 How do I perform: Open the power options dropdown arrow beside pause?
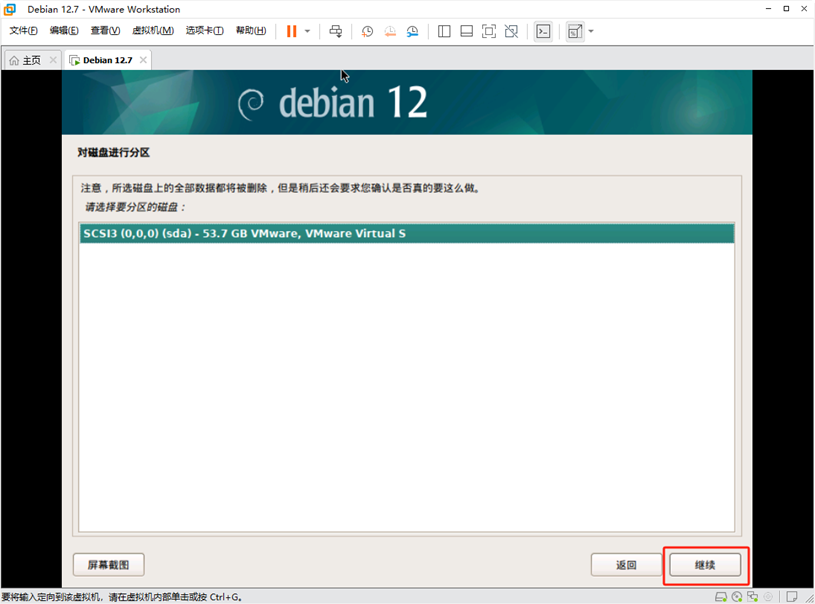click(x=307, y=31)
